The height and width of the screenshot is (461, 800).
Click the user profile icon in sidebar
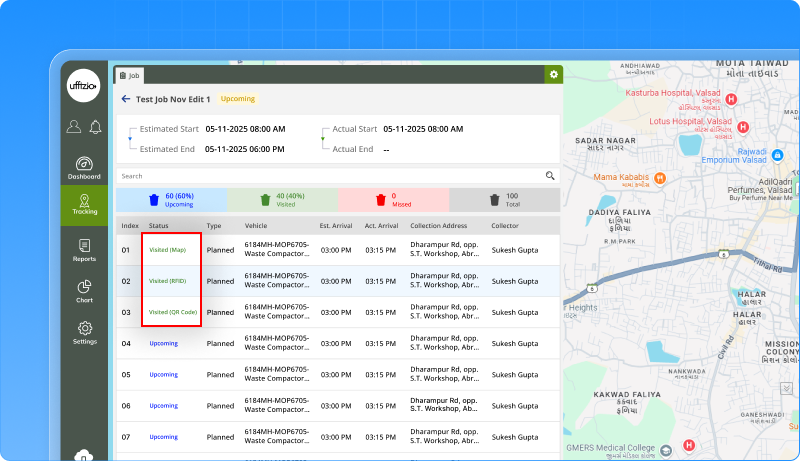[74, 127]
